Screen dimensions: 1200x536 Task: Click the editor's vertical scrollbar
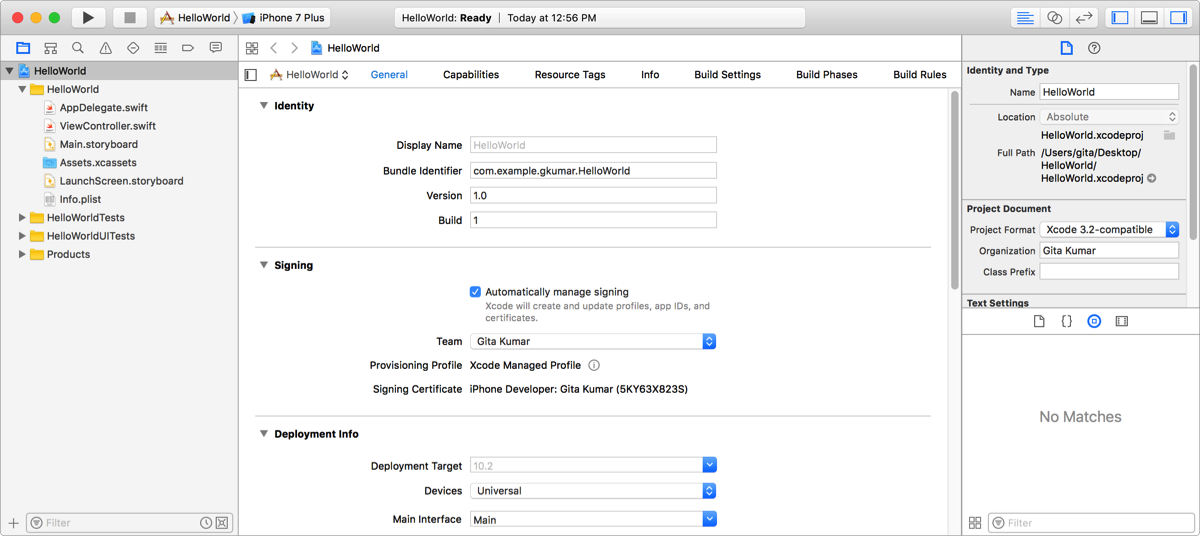(x=954, y=190)
